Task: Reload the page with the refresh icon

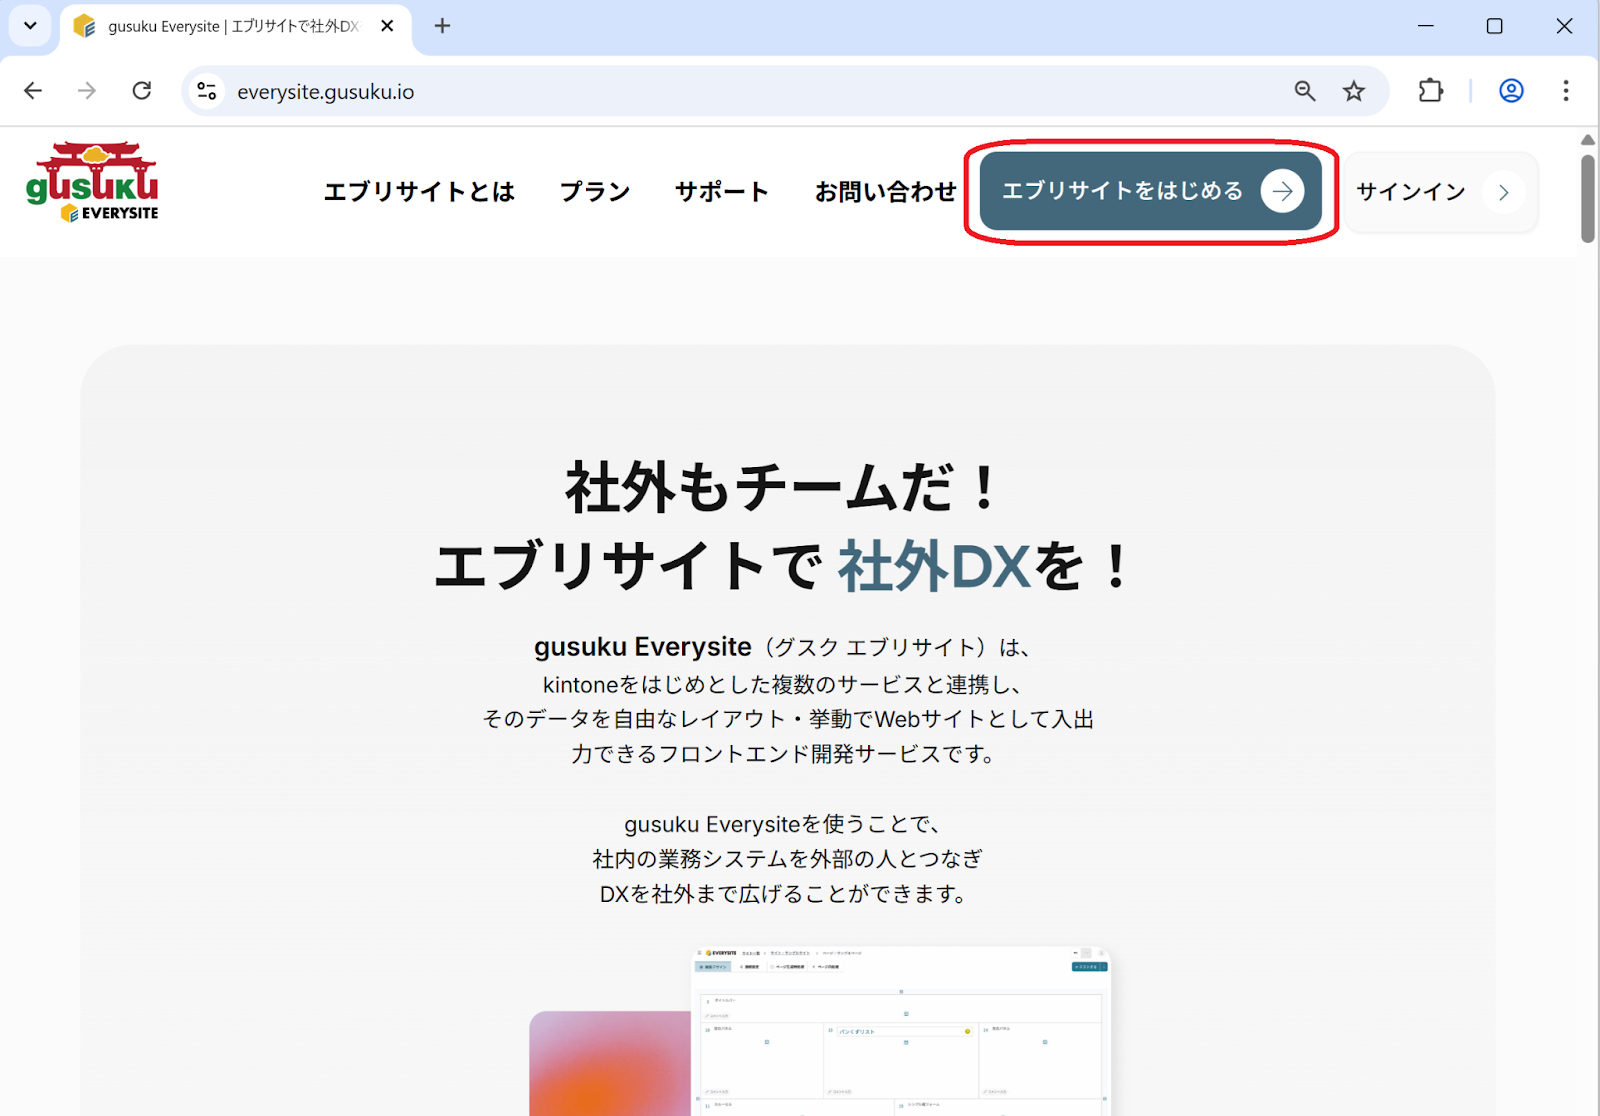Action: (x=142, y=91)
